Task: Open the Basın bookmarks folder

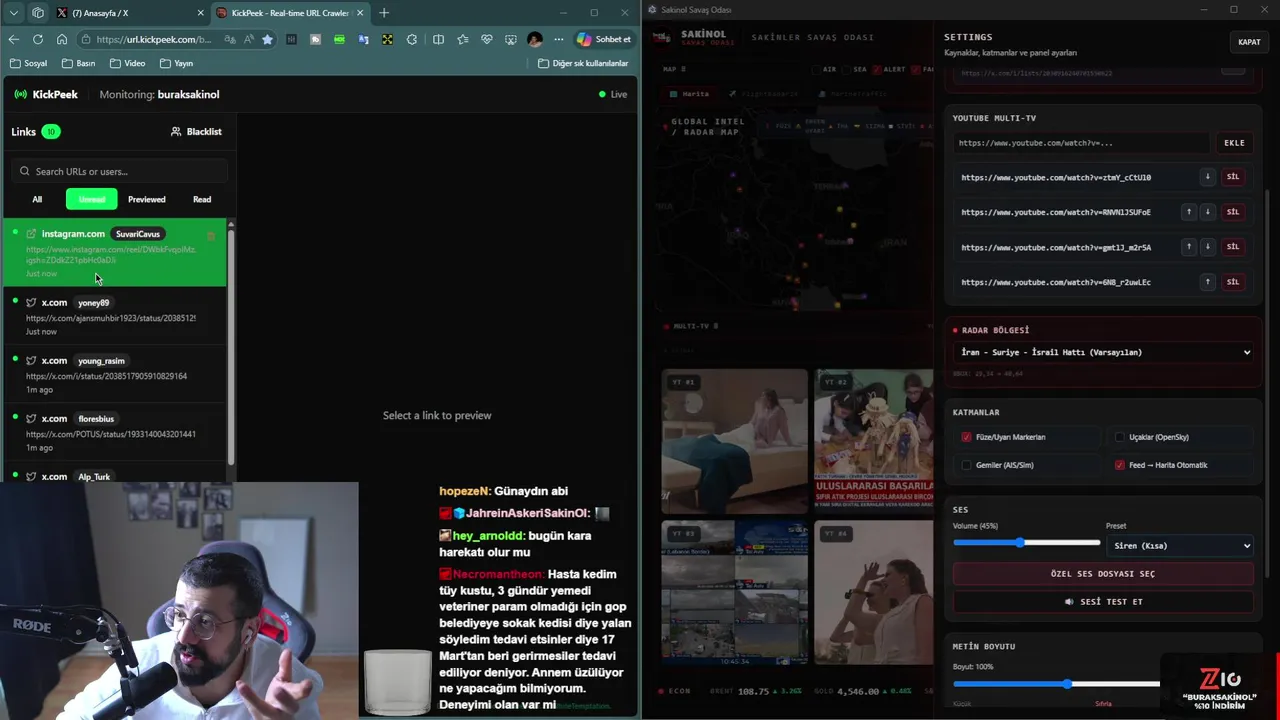Action: [79, 63]
